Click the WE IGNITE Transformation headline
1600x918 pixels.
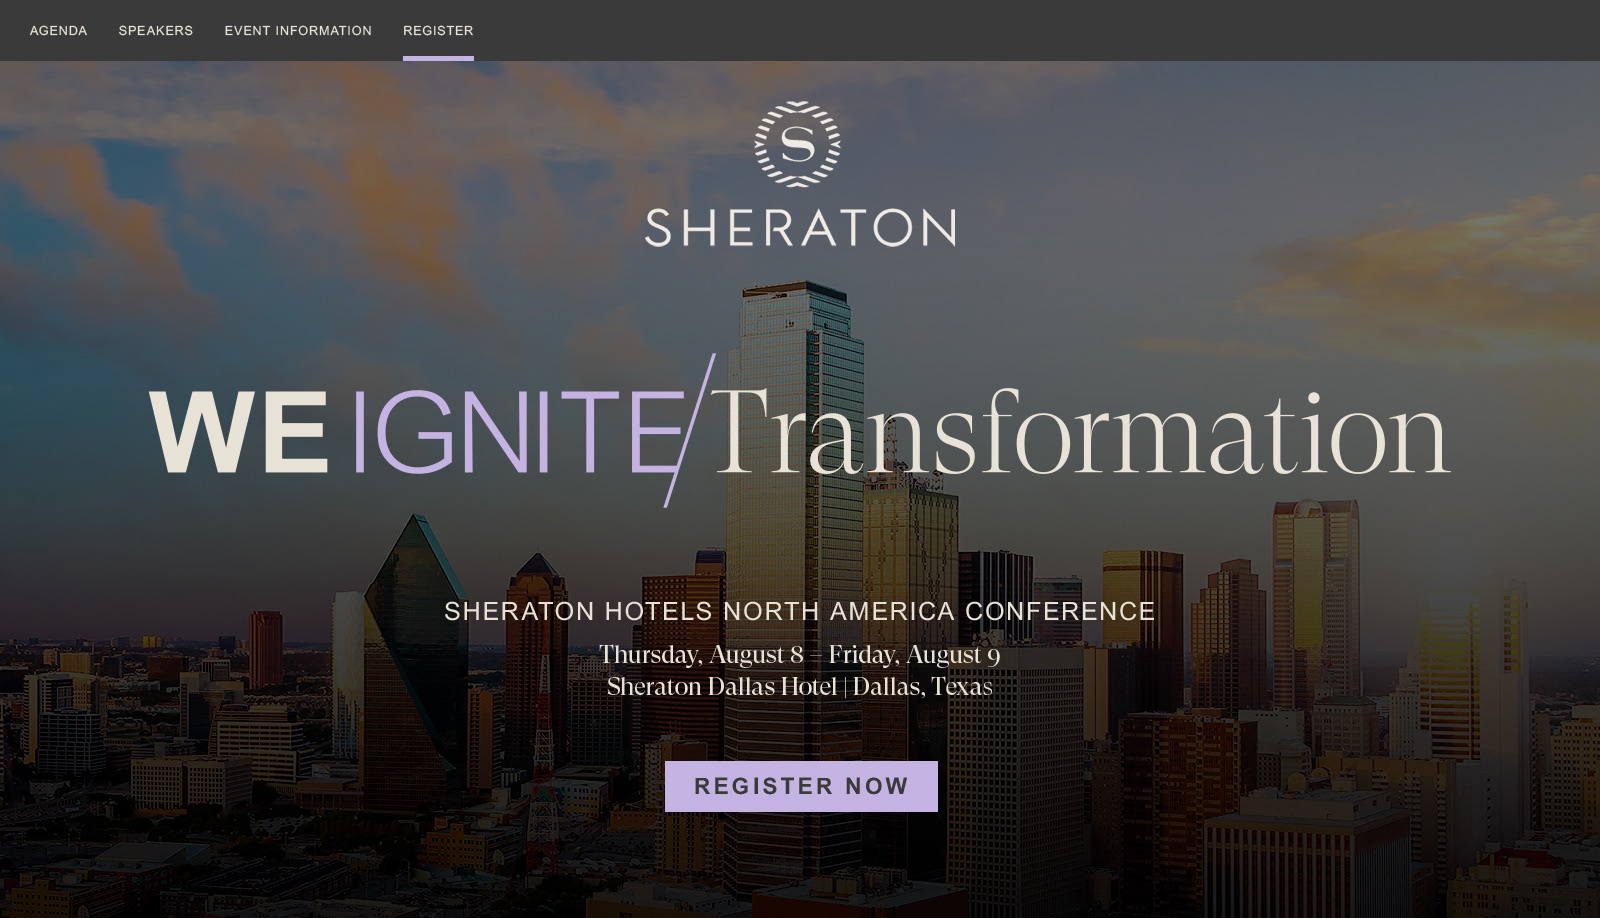tap(800, 432)
